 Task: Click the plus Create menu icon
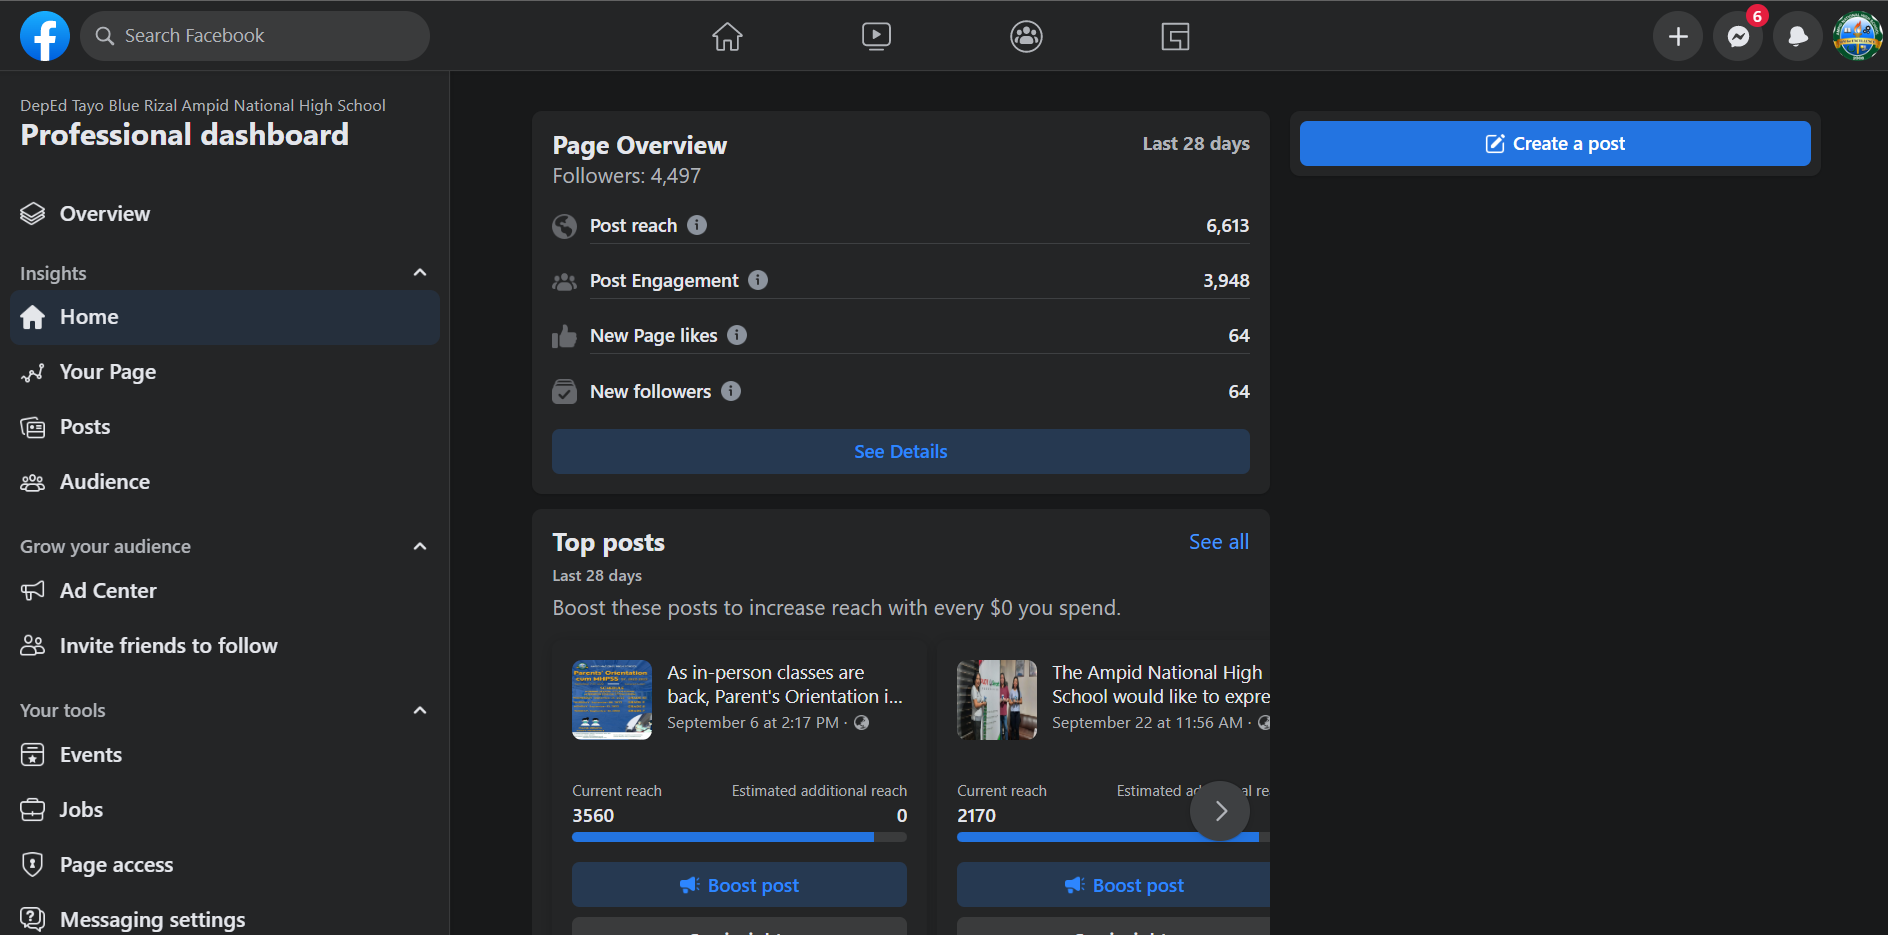coord(1678,36)
